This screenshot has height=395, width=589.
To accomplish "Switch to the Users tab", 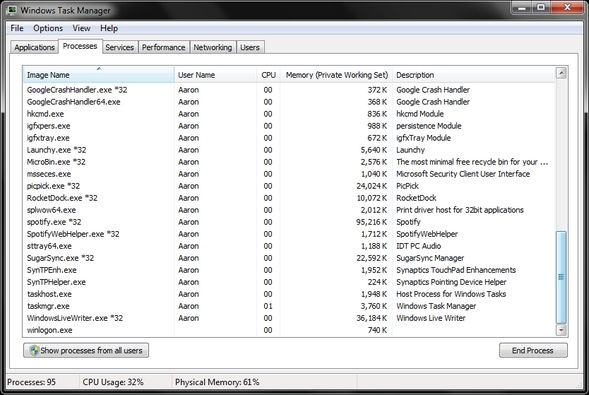I will (x=250, y=47).
